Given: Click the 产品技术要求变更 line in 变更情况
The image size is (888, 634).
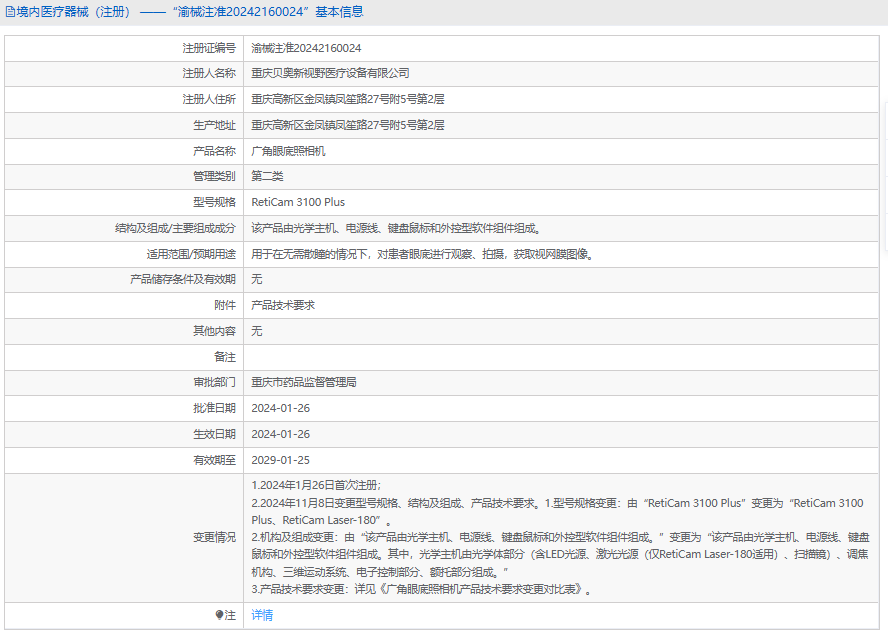Looking at the screenshot, I should [422, 589].
